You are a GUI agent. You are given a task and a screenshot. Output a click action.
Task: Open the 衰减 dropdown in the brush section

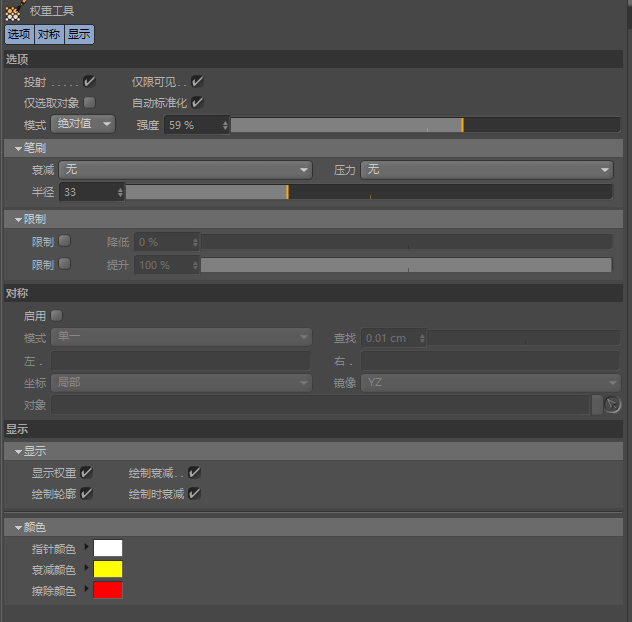pyautogui.click(x=185, y=170)
